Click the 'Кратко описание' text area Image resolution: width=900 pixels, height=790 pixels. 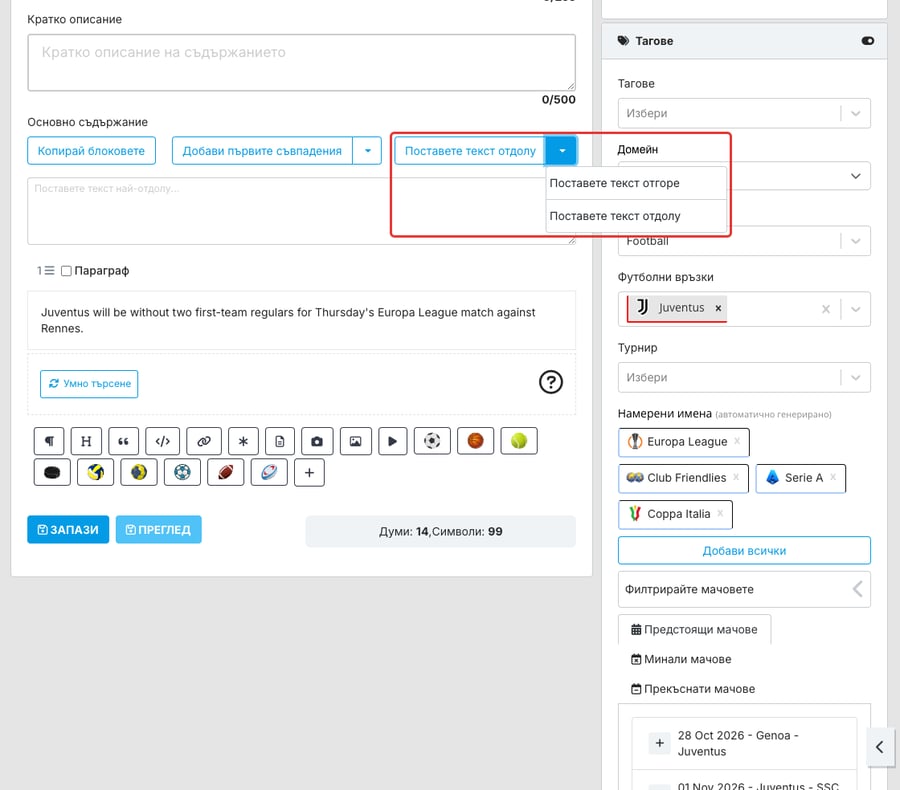[x=301, y=63]
